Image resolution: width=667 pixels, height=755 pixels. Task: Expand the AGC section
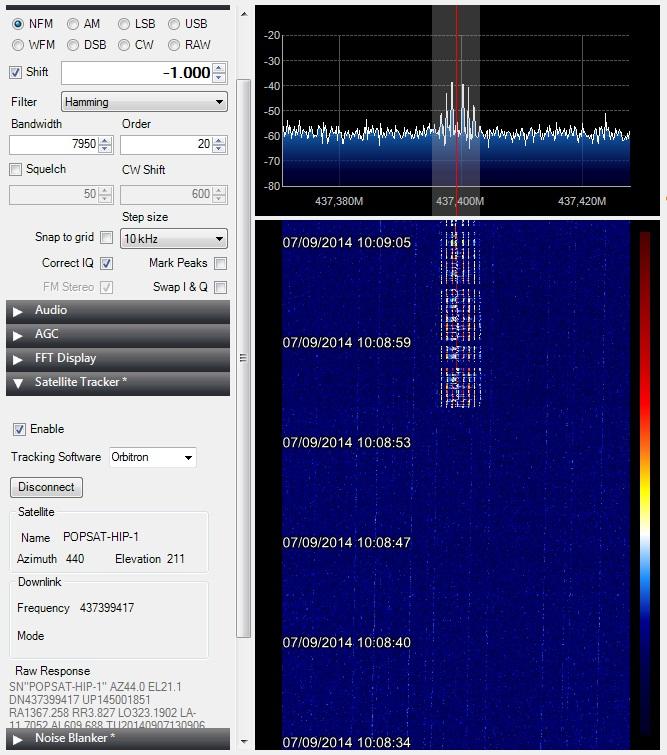(18, 335)
